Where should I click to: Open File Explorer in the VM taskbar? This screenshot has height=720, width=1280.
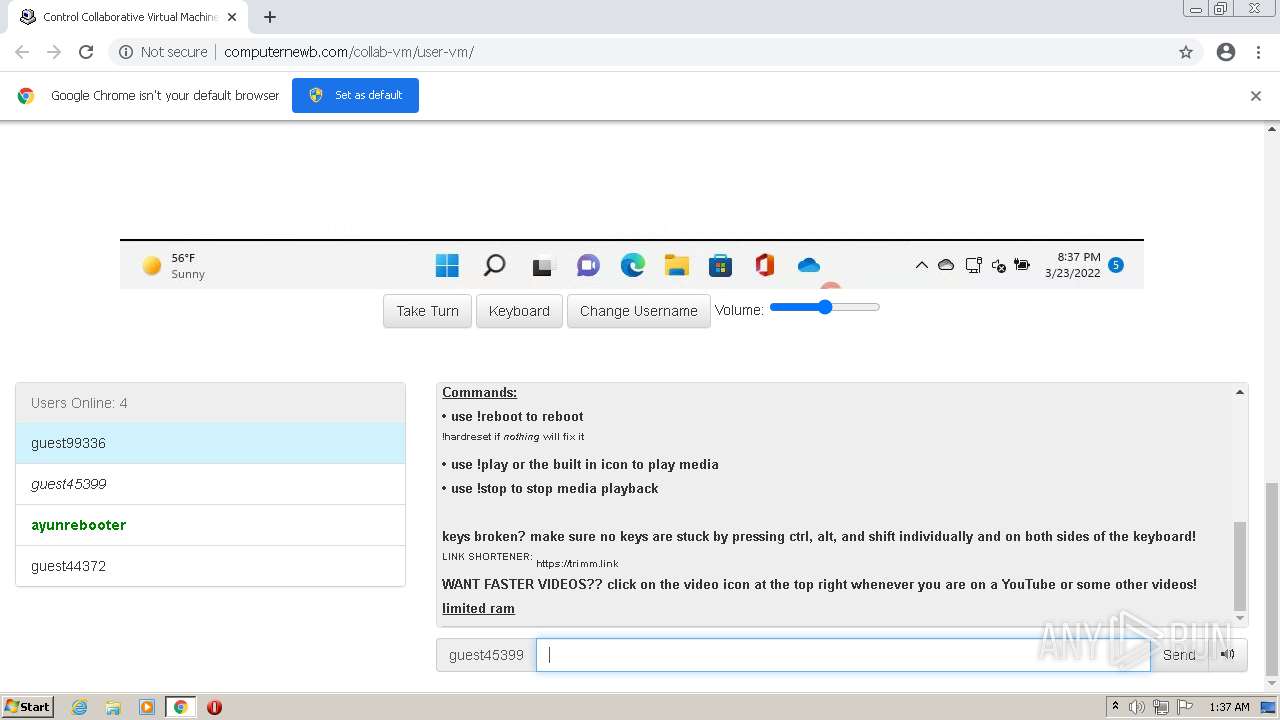click(x=677, y=265)
